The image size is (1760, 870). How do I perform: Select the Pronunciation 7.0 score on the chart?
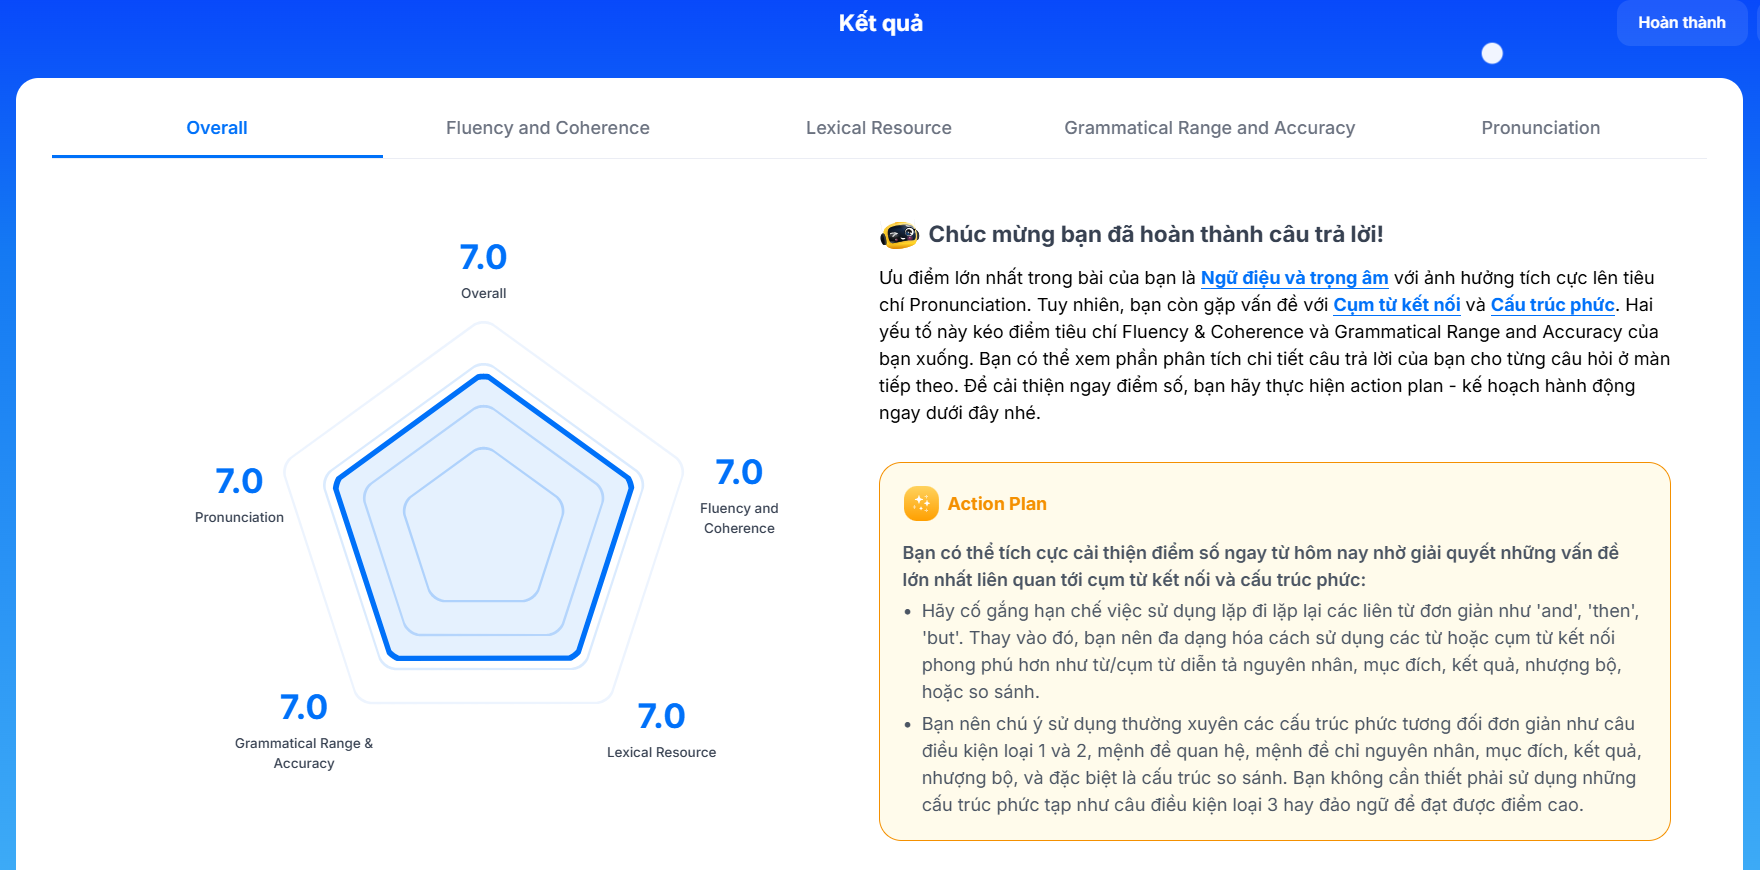pos(239,482)
